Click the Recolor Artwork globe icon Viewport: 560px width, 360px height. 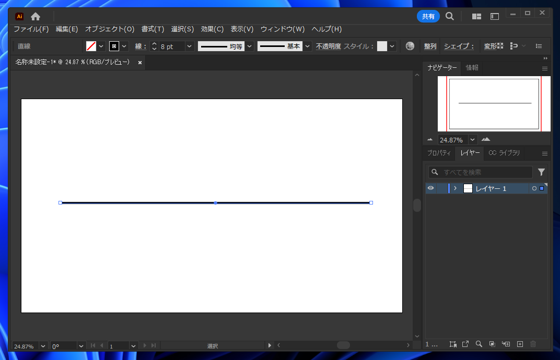(410, 46)
